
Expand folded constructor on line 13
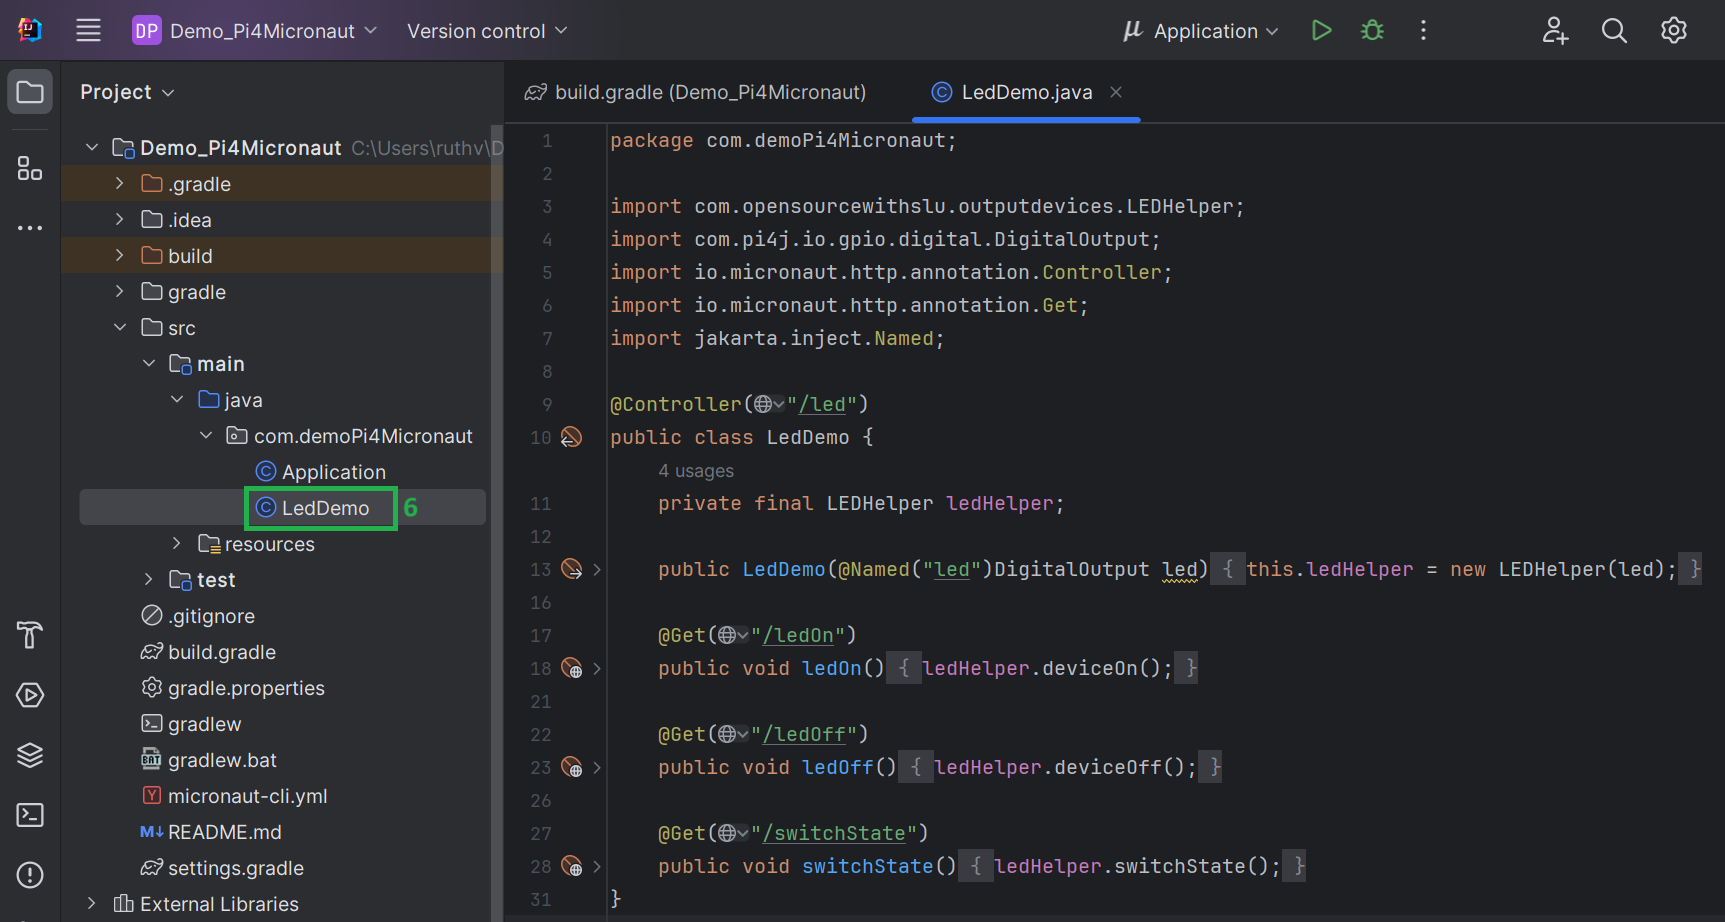[x=597, y=569]
